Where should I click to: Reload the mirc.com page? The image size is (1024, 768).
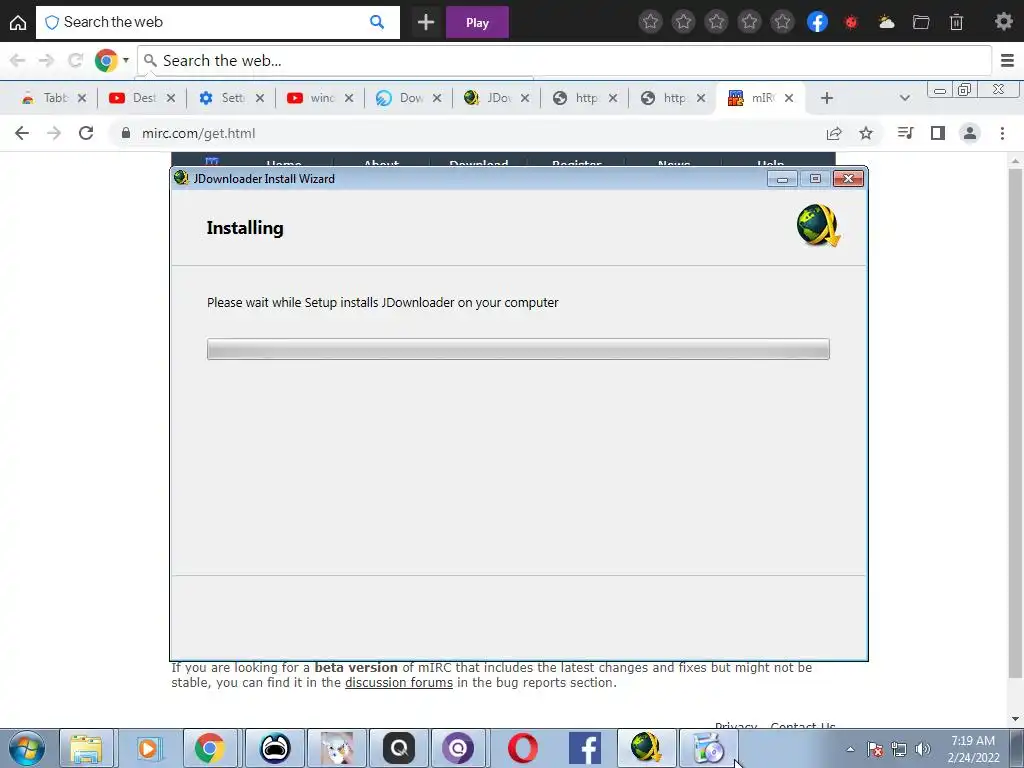pos(86,133)
